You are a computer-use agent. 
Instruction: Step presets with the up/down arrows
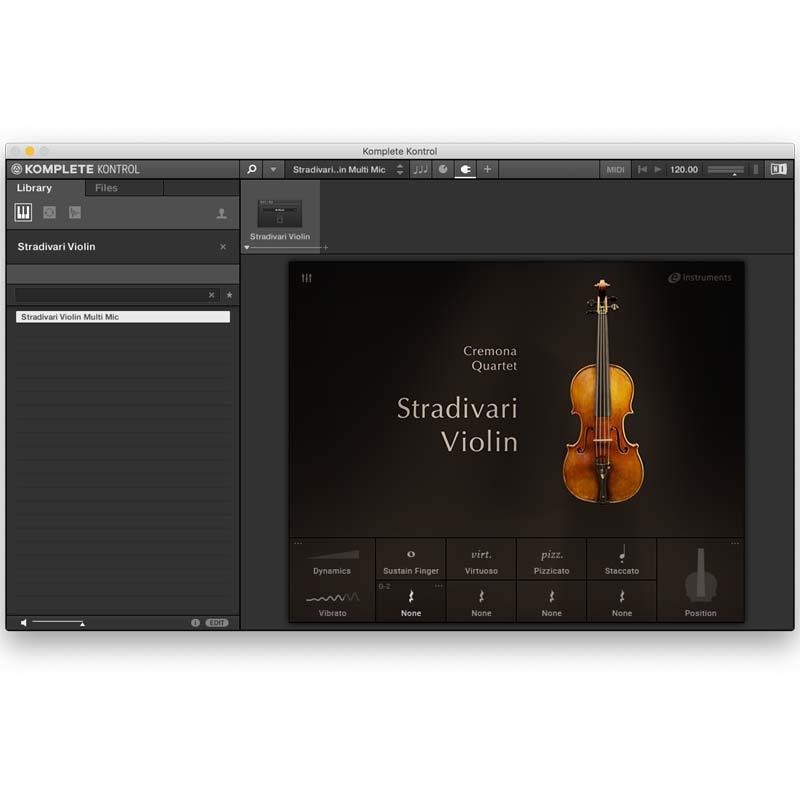(400, 169)
